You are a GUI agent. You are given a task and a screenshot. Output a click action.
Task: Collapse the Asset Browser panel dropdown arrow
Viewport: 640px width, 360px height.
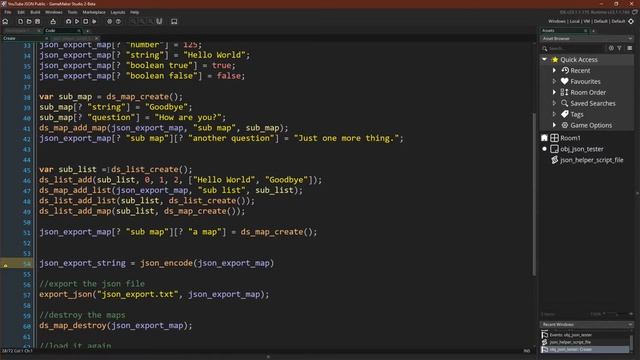pos(630,38)
